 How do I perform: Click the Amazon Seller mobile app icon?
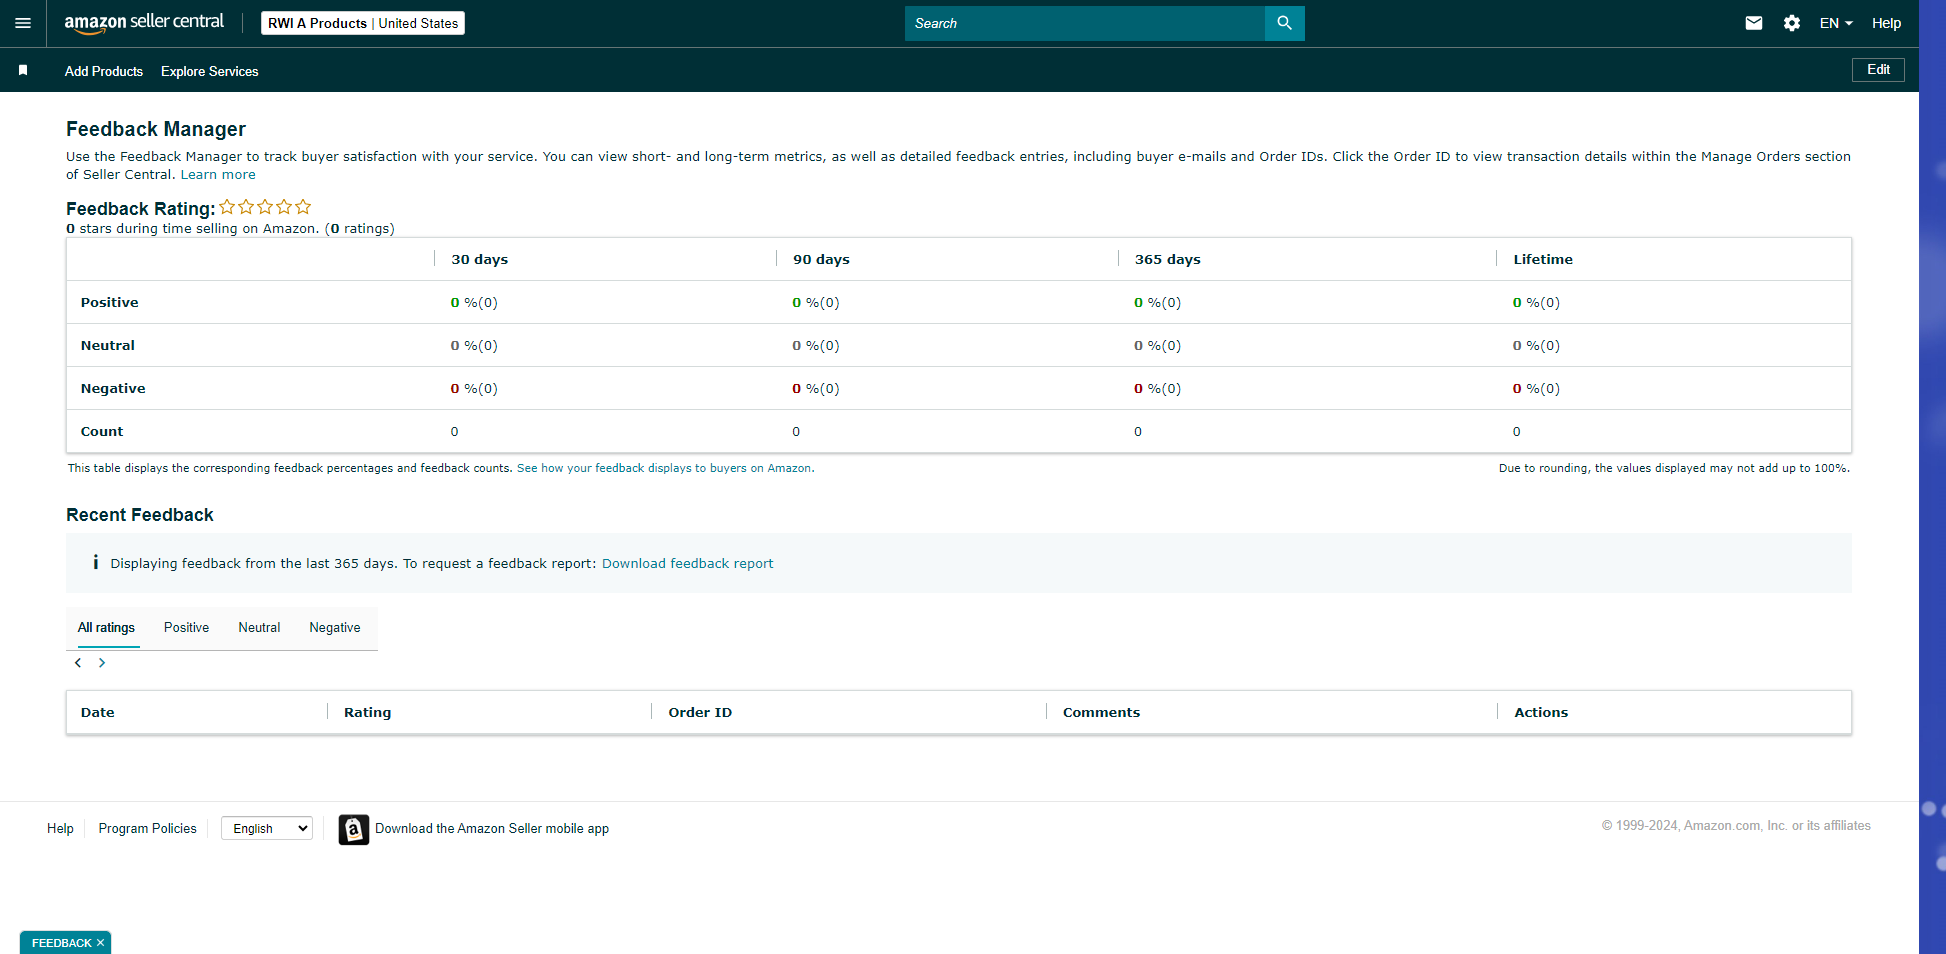(353, 829)
